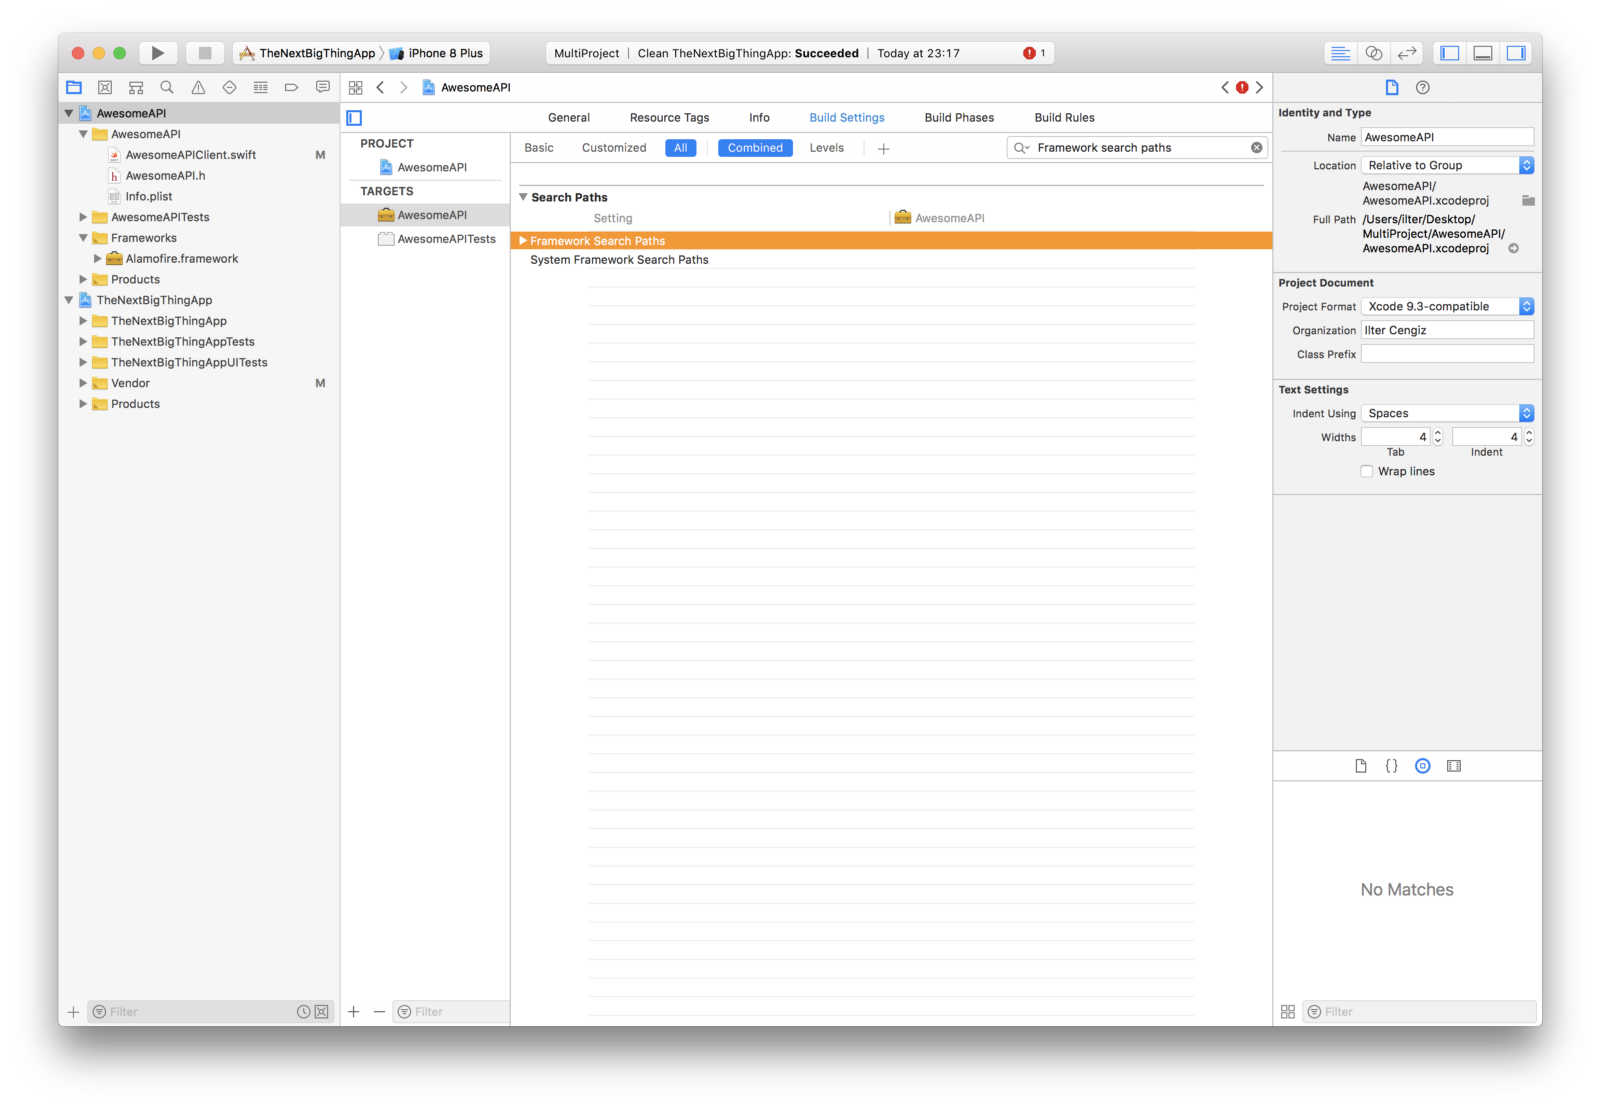Image resolution: width=1600 pixels, height=1109 pixels.
Task: Expand Framework Search Paths setting
Action: [x=522, y=241]
